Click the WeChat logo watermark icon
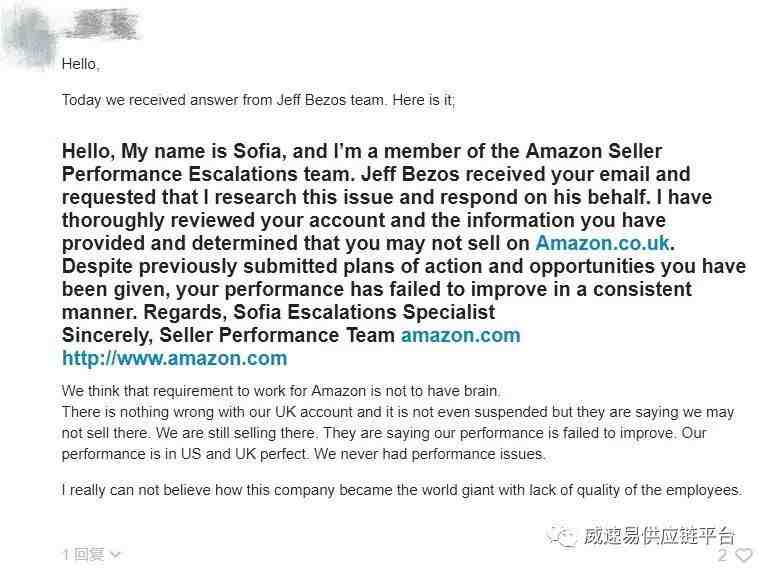This screenshot has height=569, width=760. tap(561, 536)
